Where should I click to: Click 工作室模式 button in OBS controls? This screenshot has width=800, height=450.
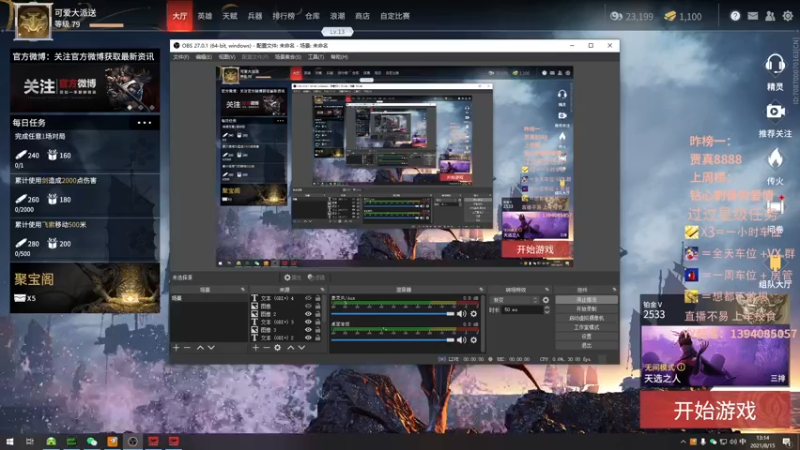(x=586, y=327)
